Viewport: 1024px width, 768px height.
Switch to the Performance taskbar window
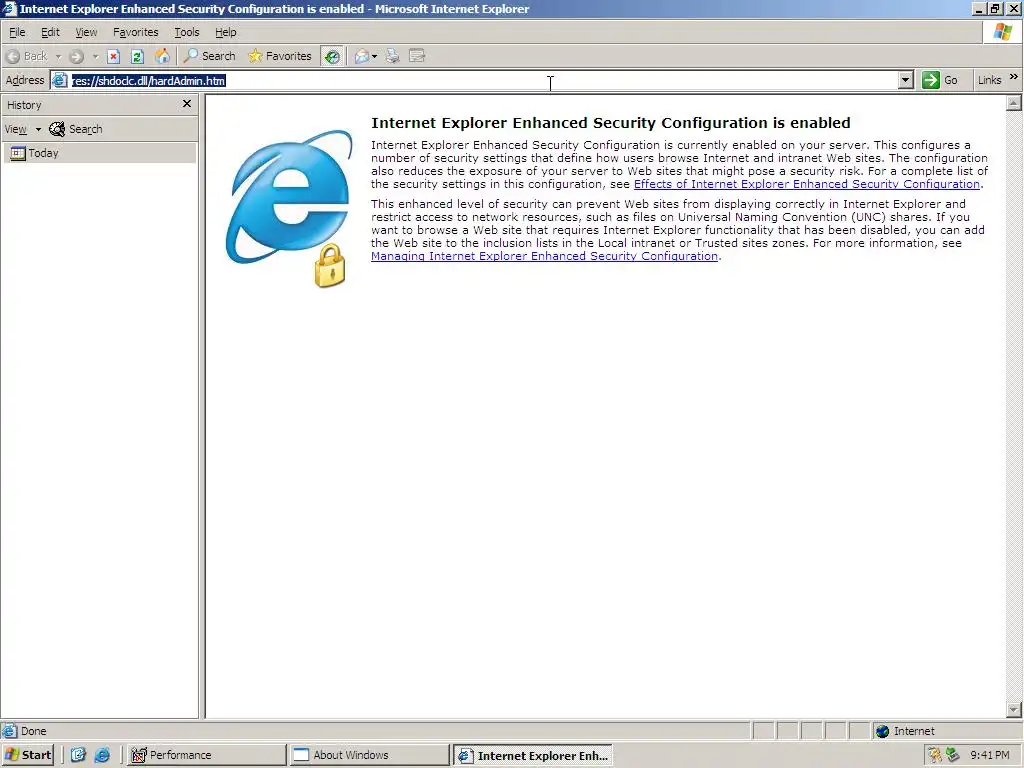[x=206, y=755]
